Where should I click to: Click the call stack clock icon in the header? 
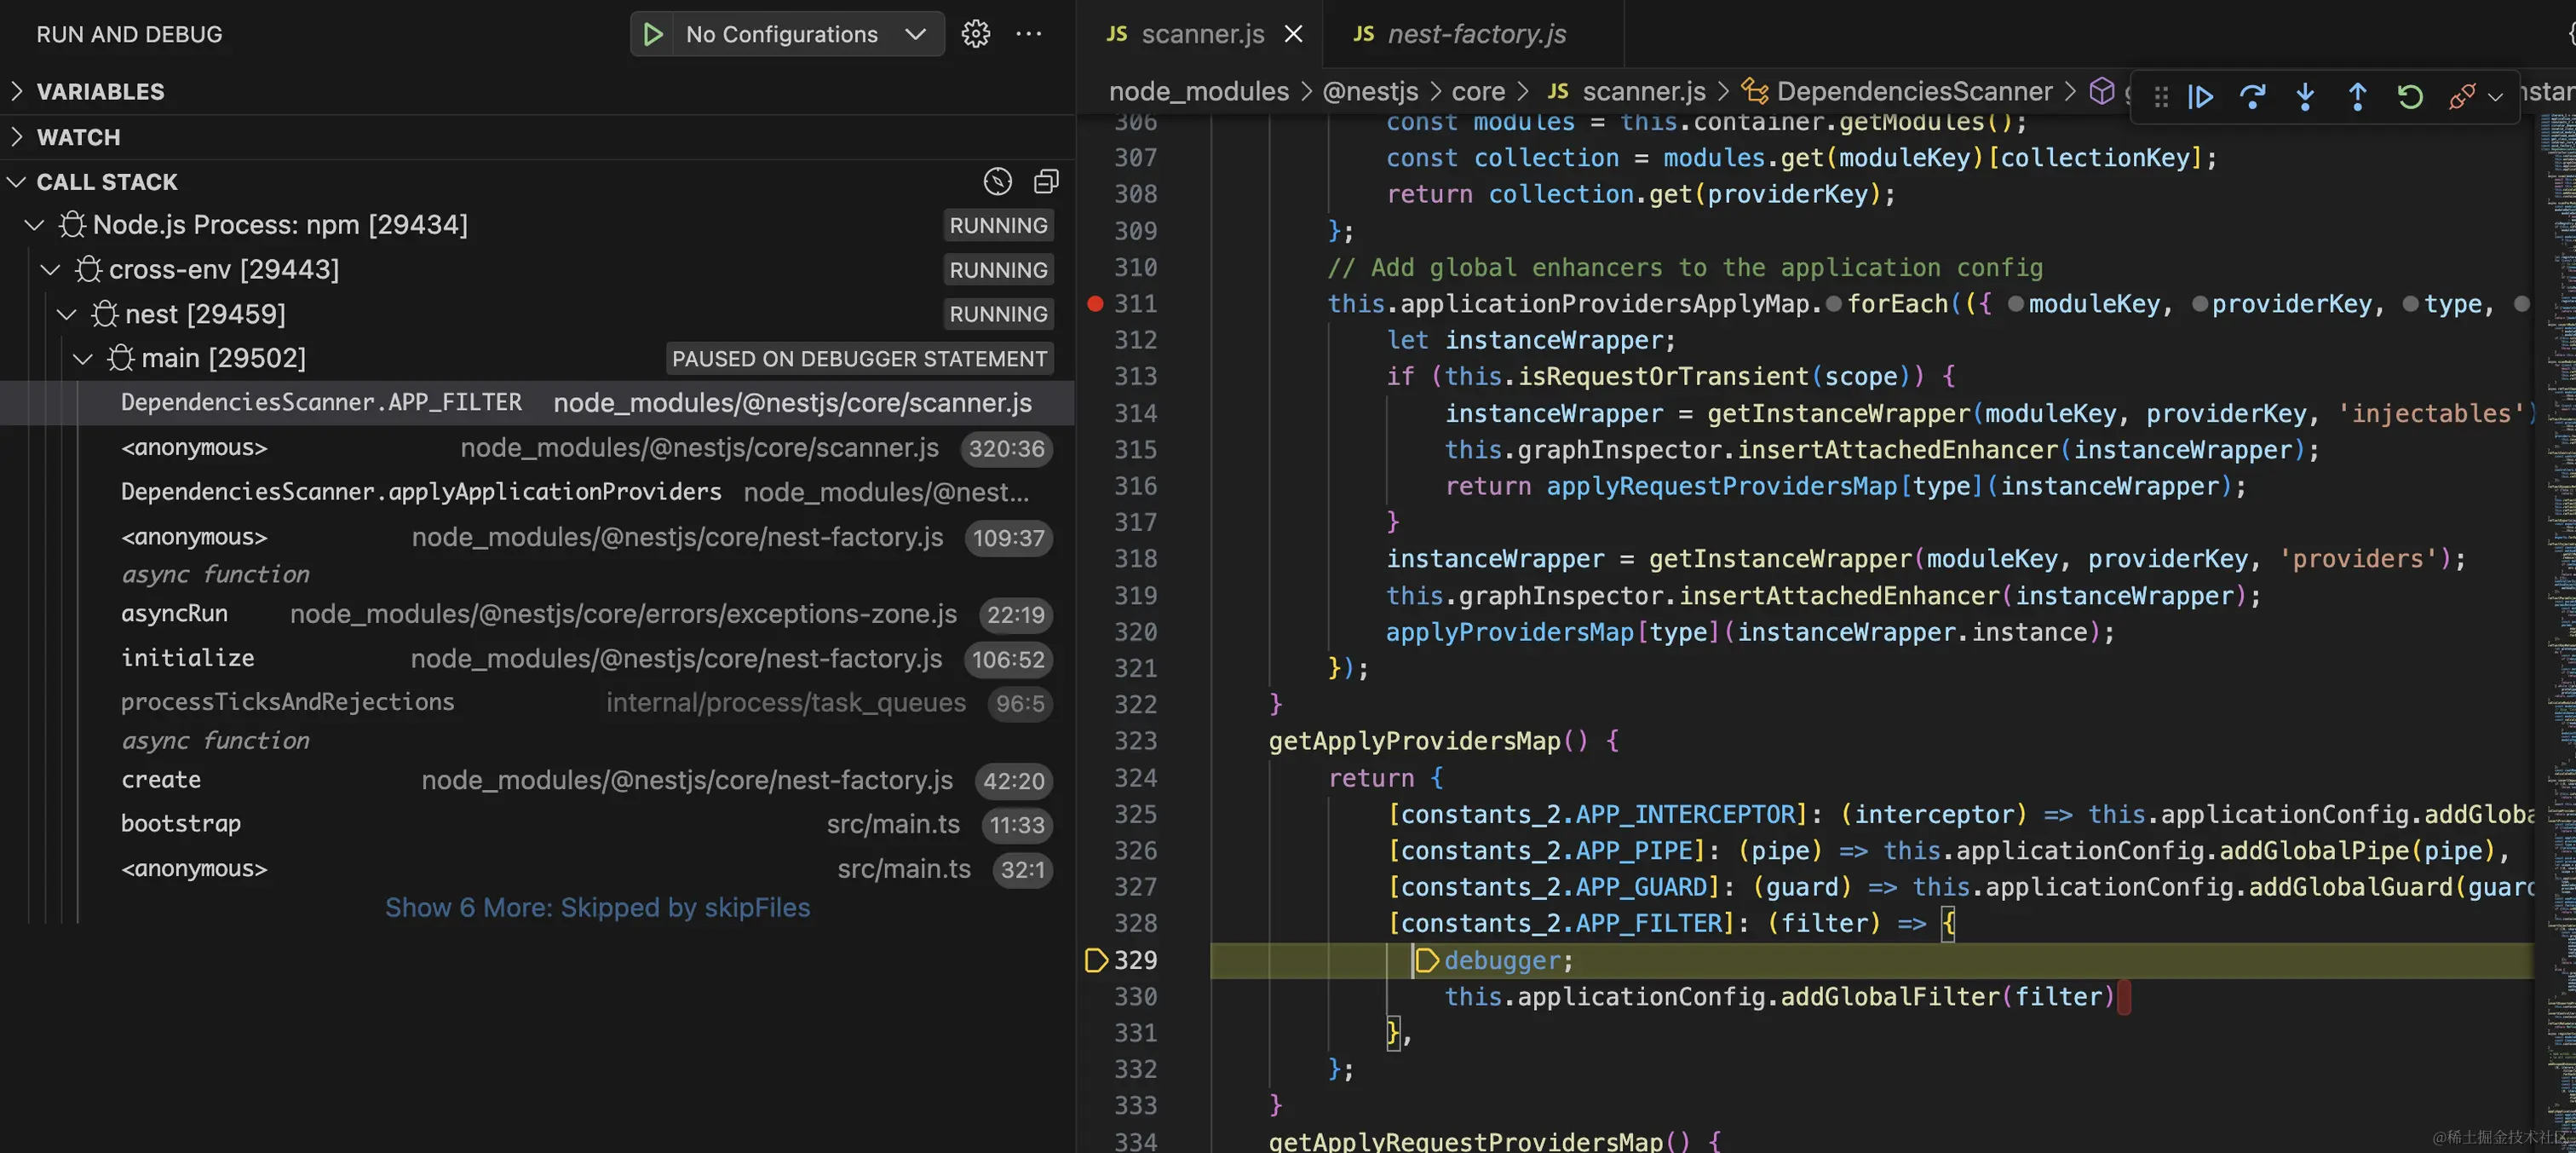(997, 181)
